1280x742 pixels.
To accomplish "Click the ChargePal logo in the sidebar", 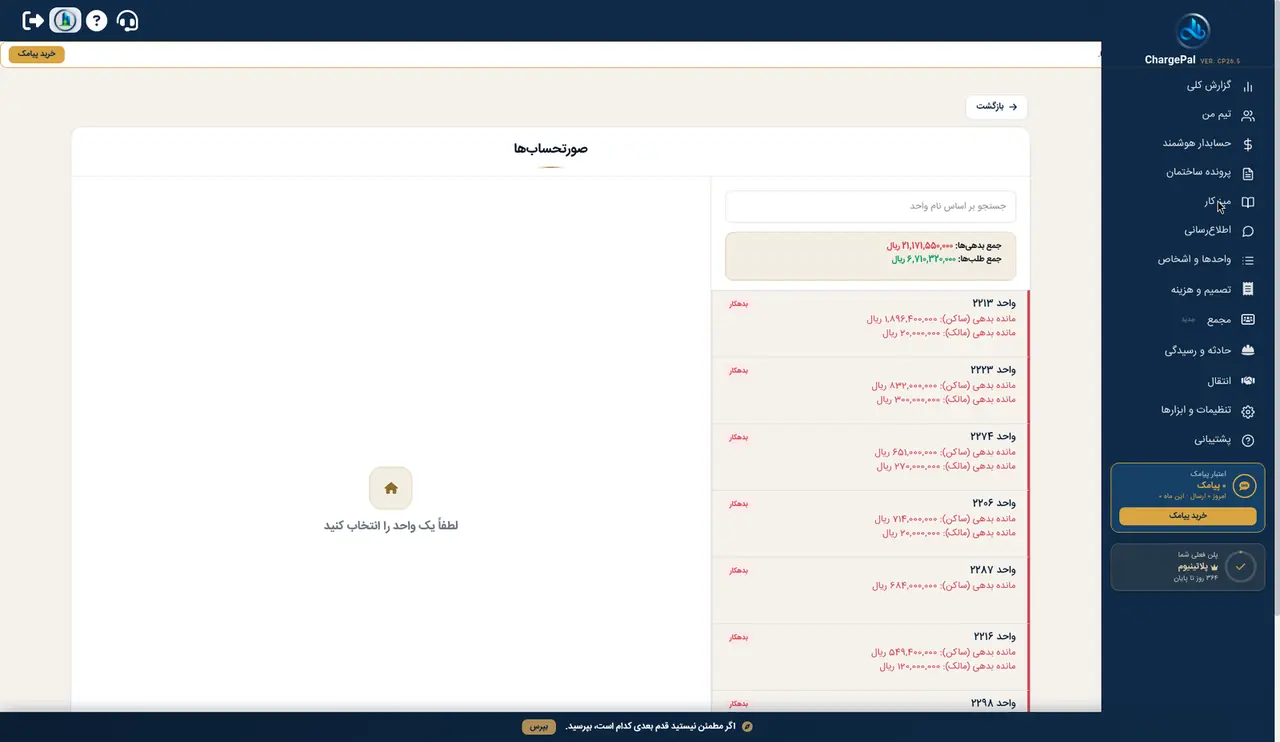I will pyautogui.click(x=1192, y=31).
